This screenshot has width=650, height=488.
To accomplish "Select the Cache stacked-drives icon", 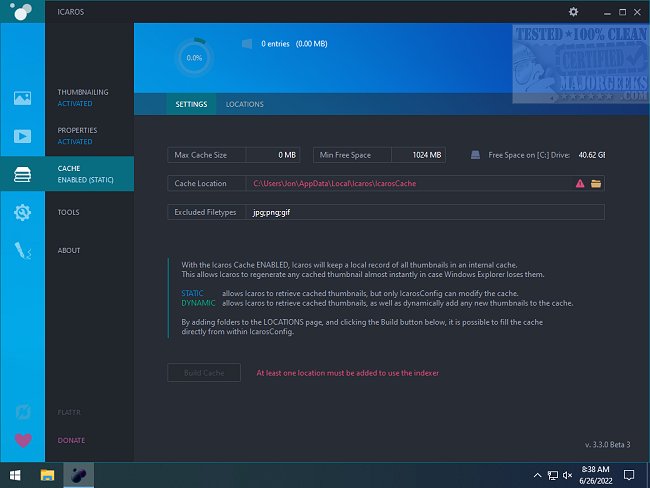I will pyautogui.click(x=22, y=174).
